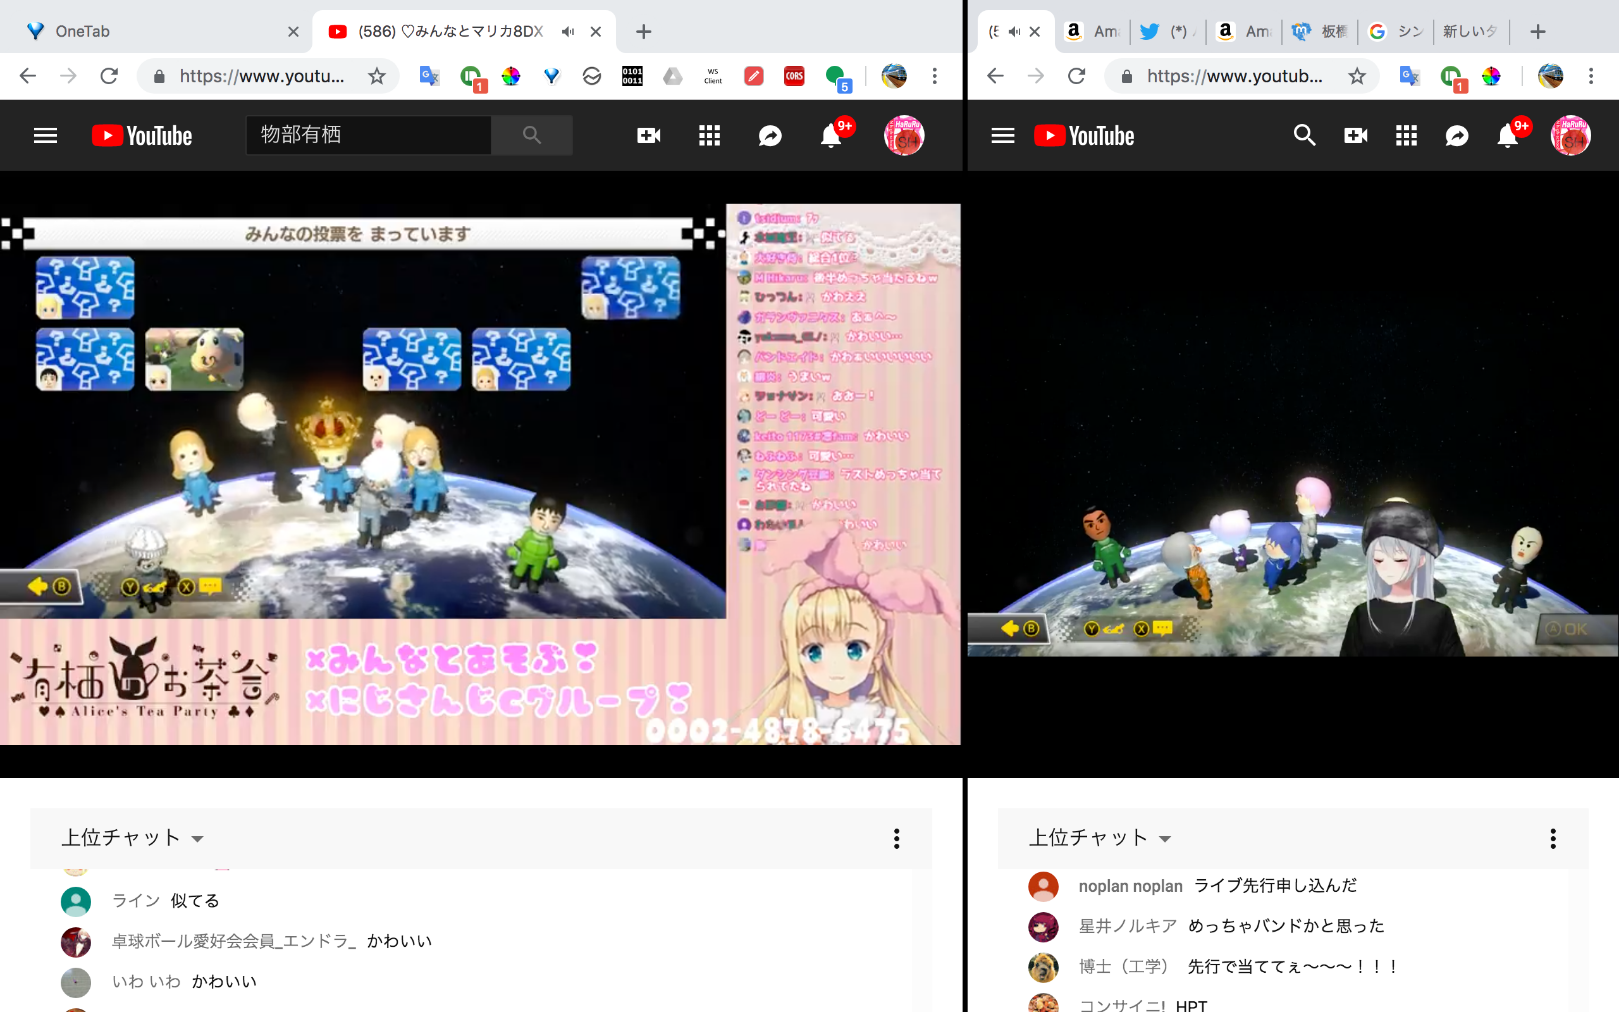Screen dimensions: 1619x1012
Task: Click the search field containing 物部有栖
Action: pyautogui.click(x=368, y=135)
